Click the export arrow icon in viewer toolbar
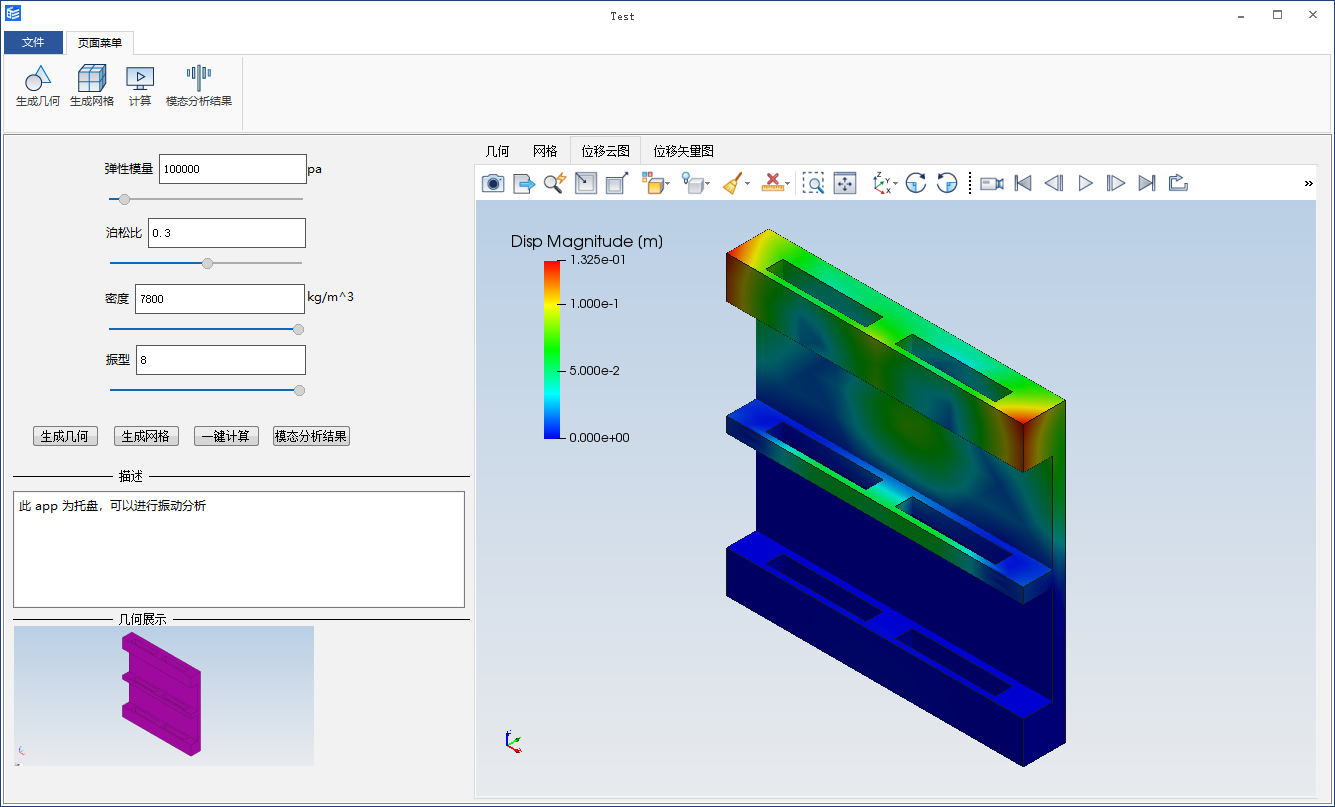The image size is (1335, 807). point(524,183)
